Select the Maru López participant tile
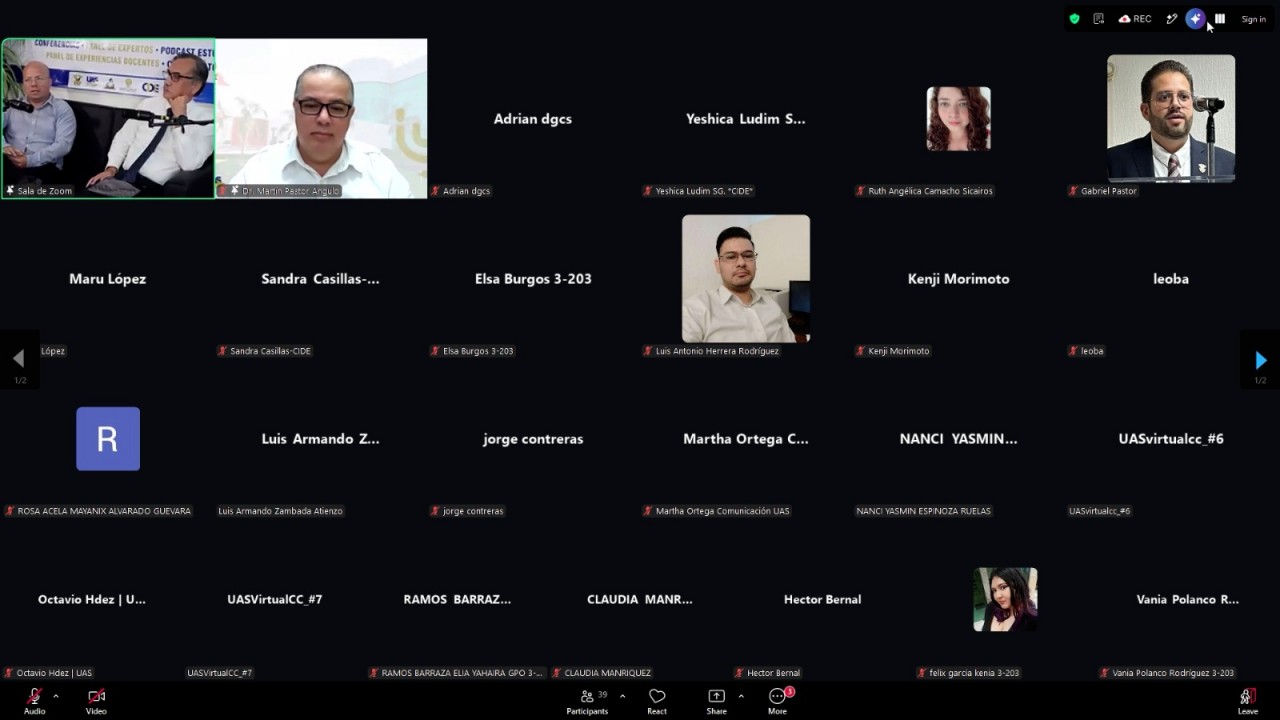Viewport: 1280px width, 720px height. pos(108,279)
